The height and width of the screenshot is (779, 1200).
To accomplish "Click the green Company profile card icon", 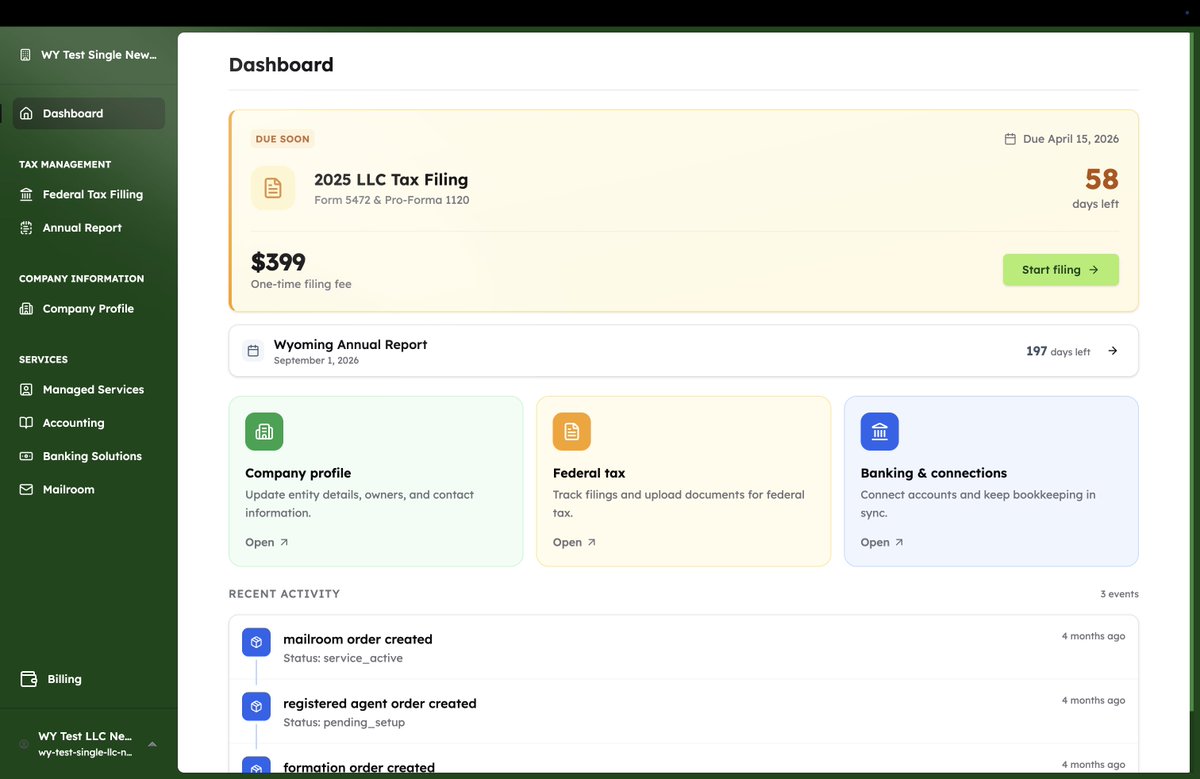I will 264,432.
